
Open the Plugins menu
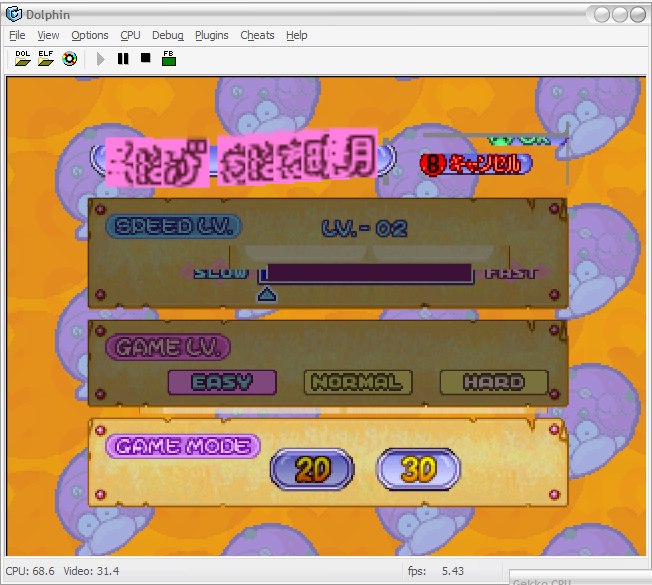pyautogui.click(x=212, y=35)
